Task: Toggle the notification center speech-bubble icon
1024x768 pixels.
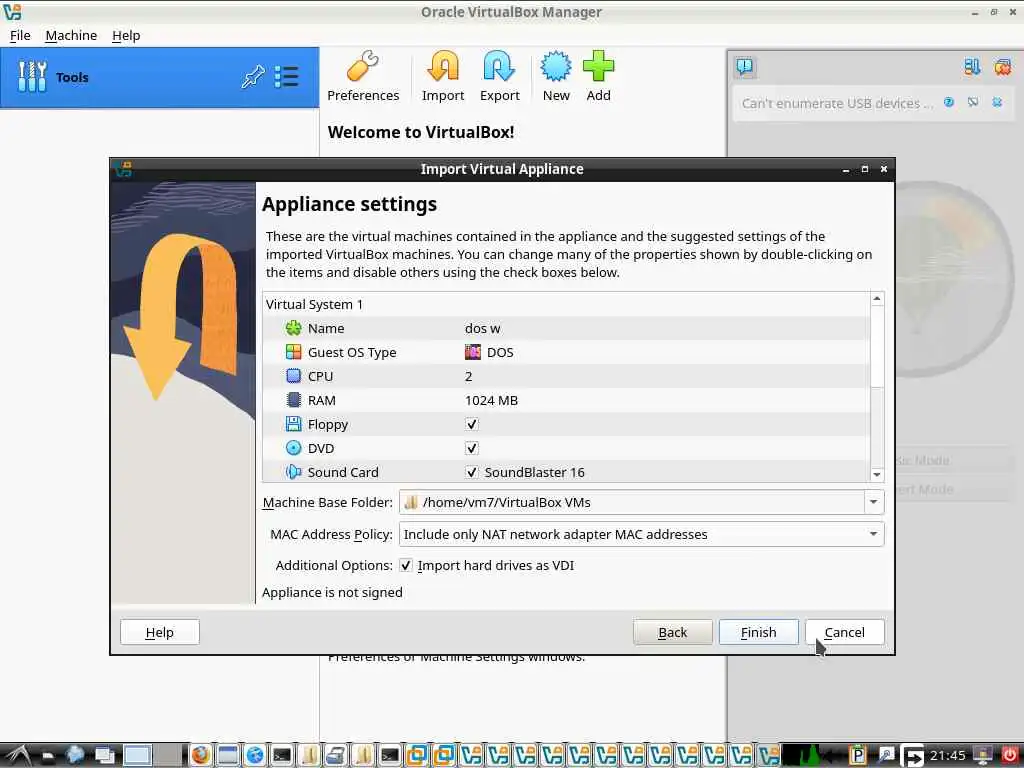Action: tap(744, 66)
